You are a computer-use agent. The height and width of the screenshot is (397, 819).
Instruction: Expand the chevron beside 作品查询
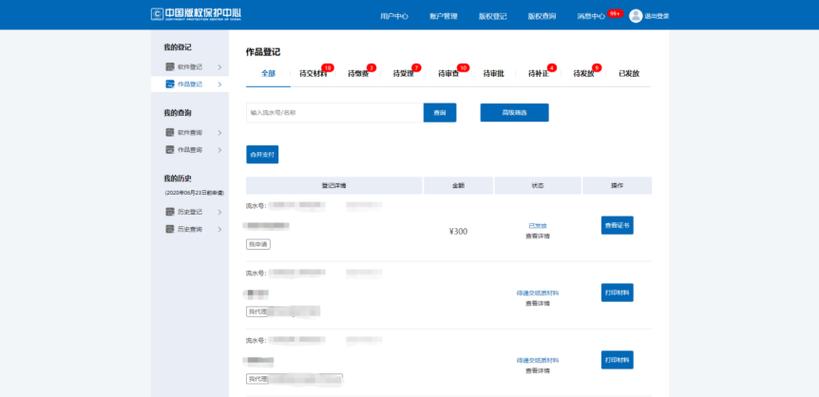[x=219, y=150]
